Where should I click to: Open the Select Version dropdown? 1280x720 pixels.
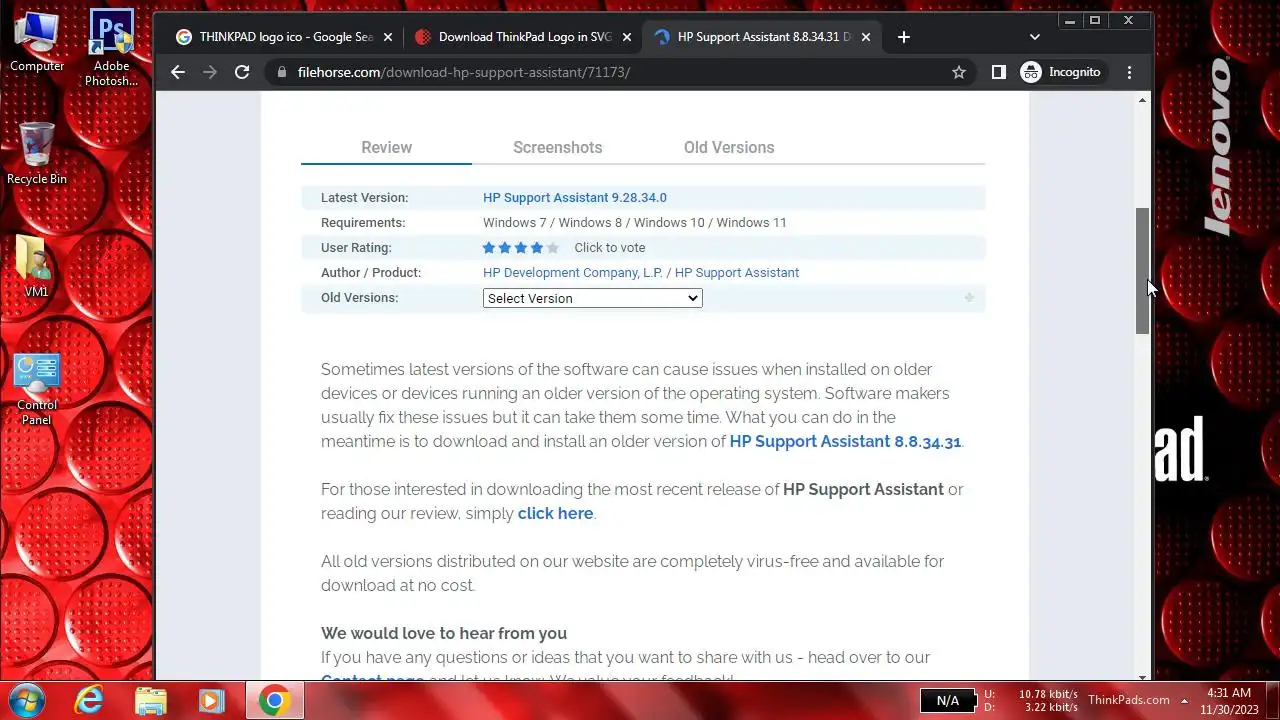click(x=592, y=298)
